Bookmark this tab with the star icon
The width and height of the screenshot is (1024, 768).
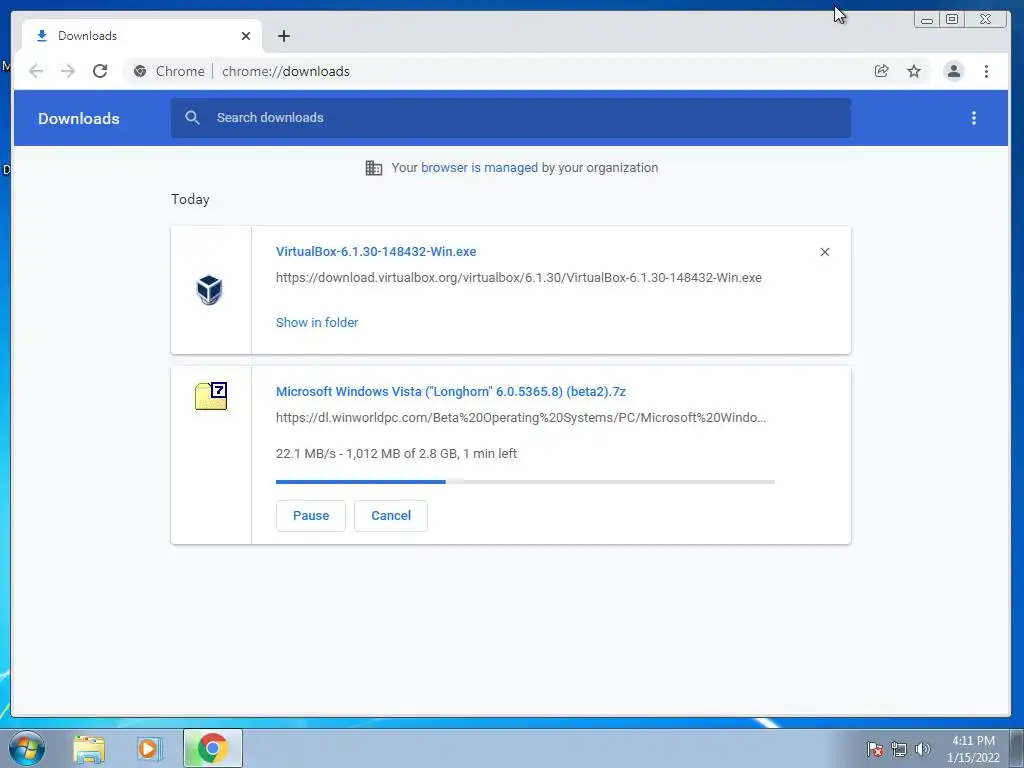pos(914,71)
